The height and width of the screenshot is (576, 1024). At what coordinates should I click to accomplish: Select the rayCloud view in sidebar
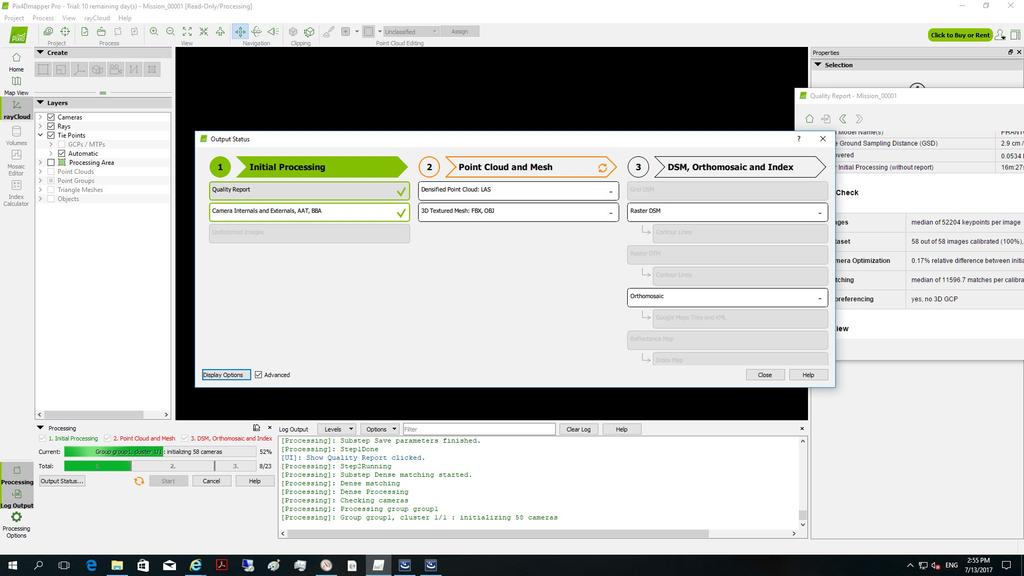16,109
